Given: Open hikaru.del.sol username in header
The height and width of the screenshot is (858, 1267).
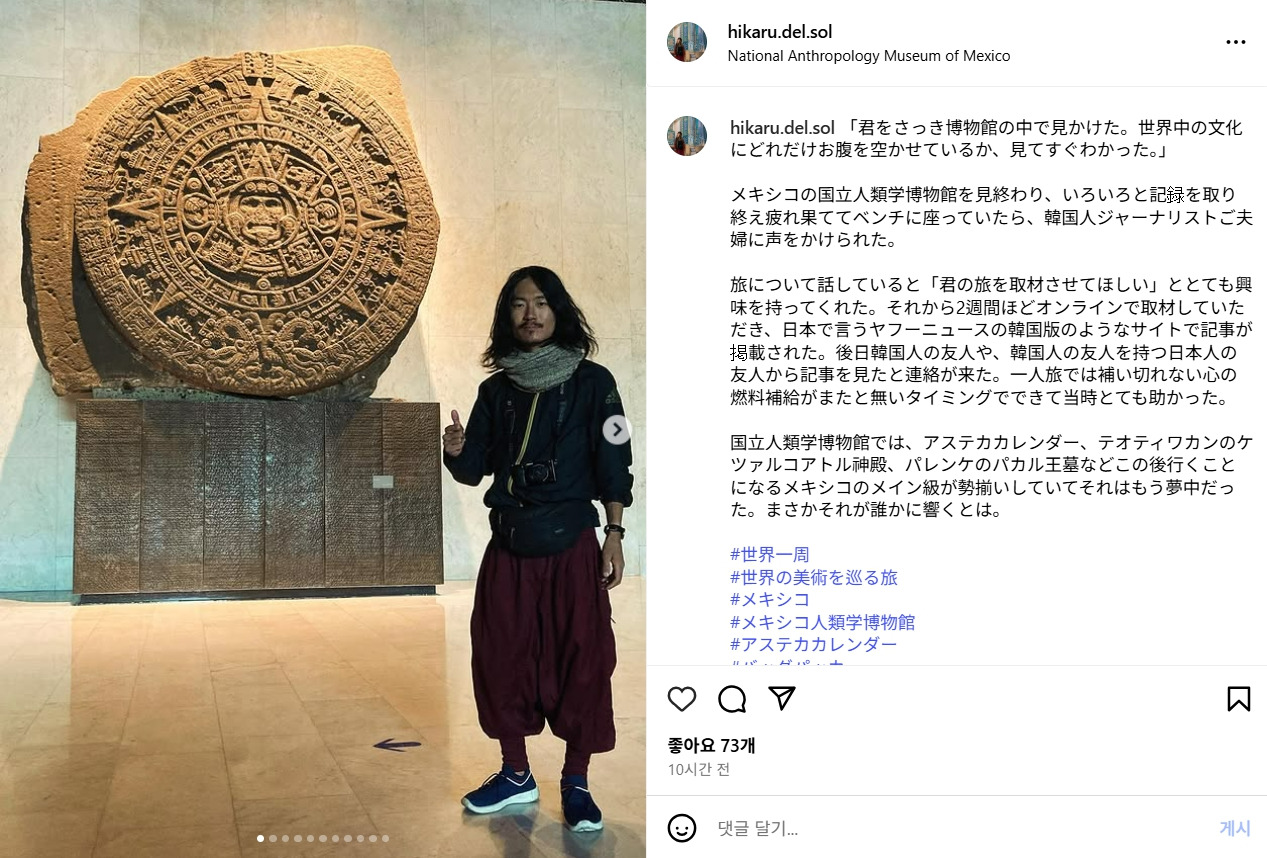Looking at the screenshot, I should click(779, 32).
